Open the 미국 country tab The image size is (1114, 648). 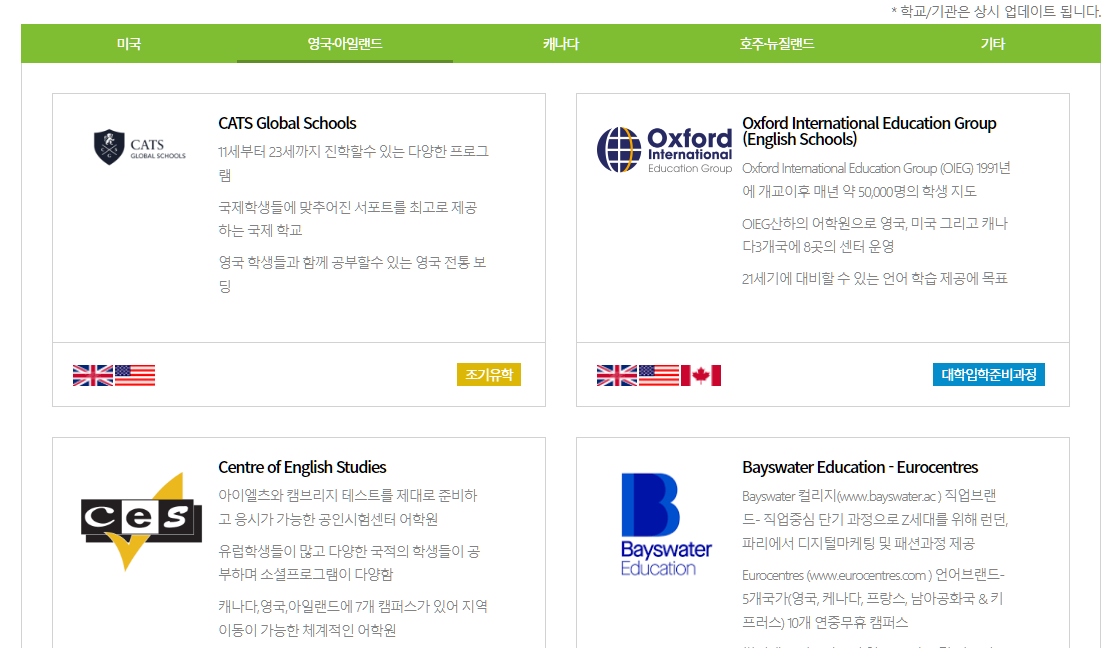(129, 44)
